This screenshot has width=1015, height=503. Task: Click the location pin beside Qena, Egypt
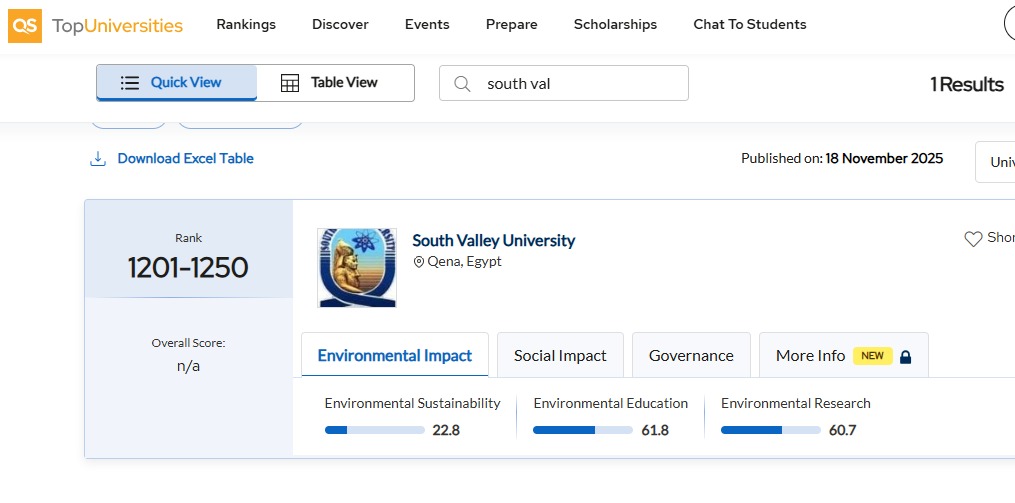419,262
